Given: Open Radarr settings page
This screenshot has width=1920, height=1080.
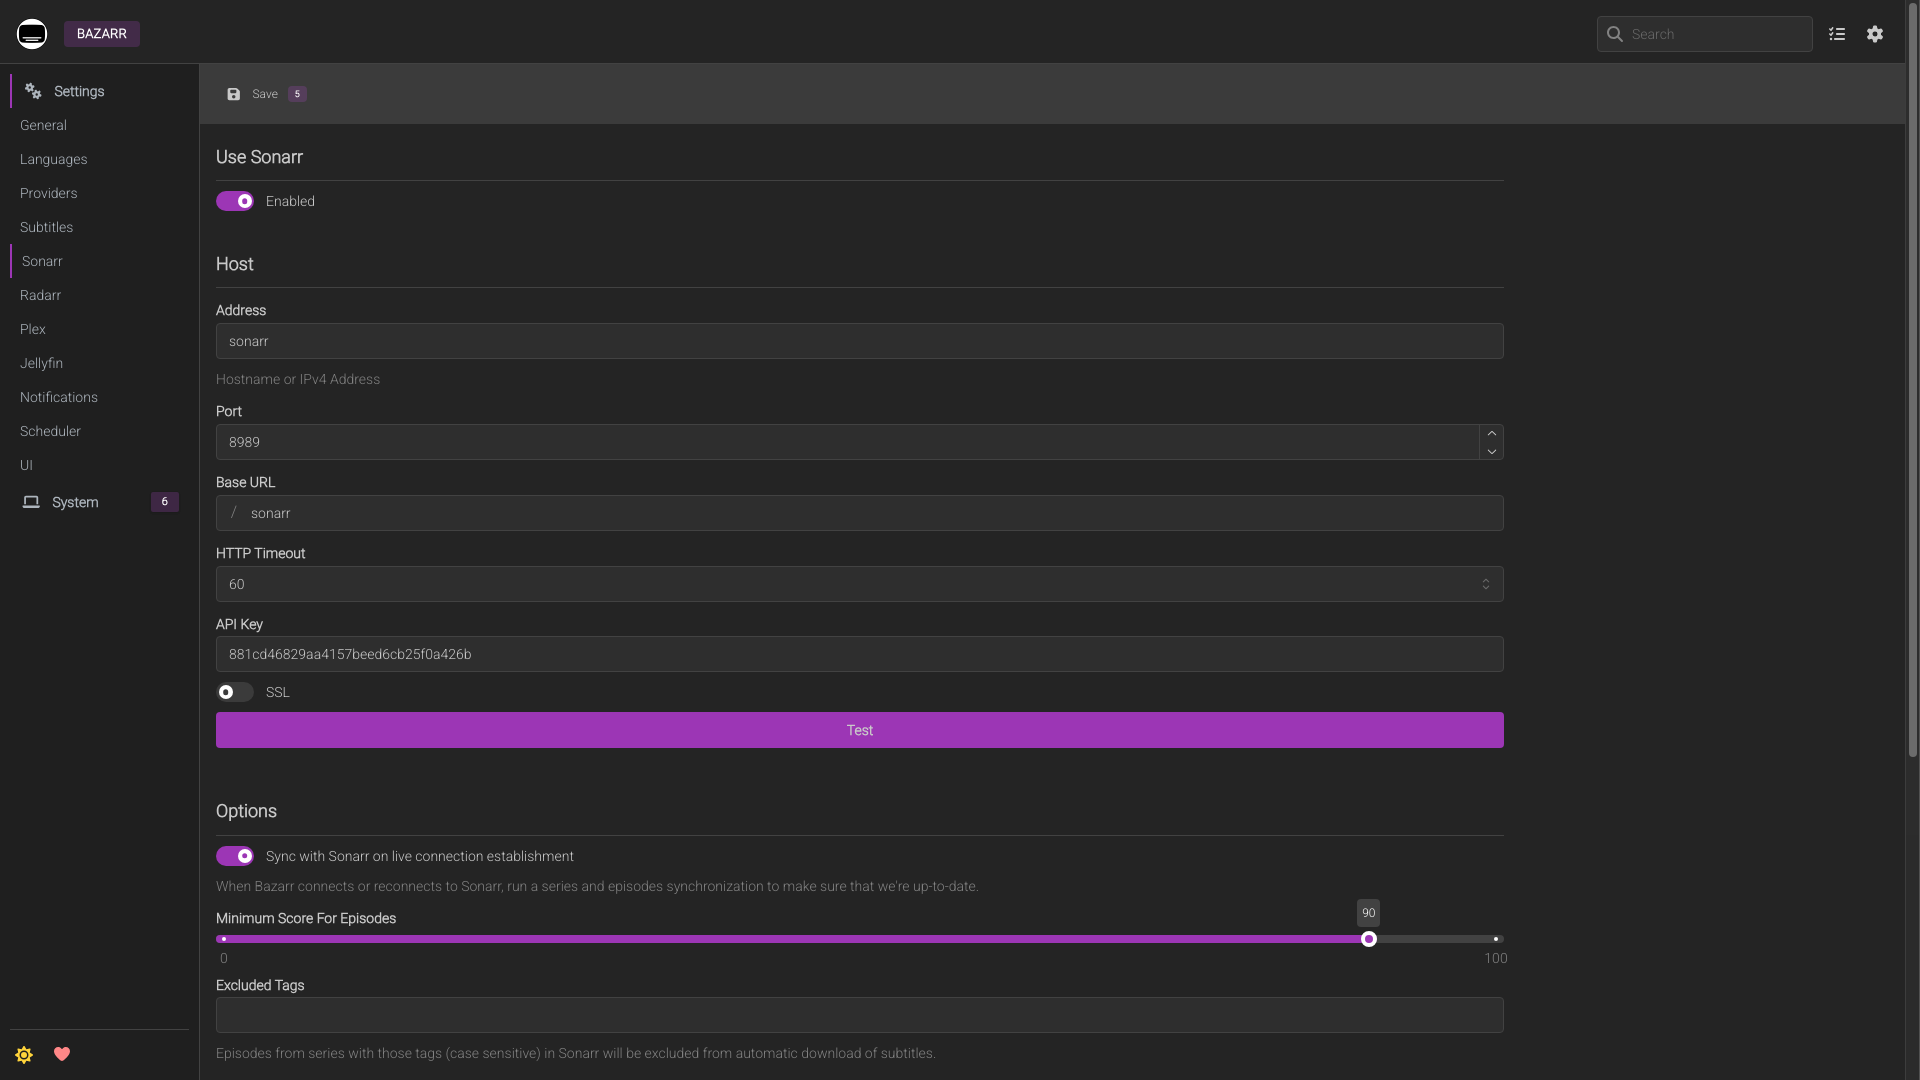Looking at the screenshot, I should point(40,295).
